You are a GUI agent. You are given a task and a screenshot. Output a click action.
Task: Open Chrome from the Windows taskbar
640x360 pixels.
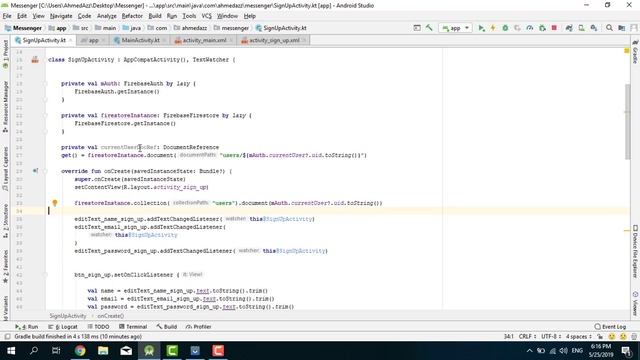pyautogui.click(x=80, y=351)
